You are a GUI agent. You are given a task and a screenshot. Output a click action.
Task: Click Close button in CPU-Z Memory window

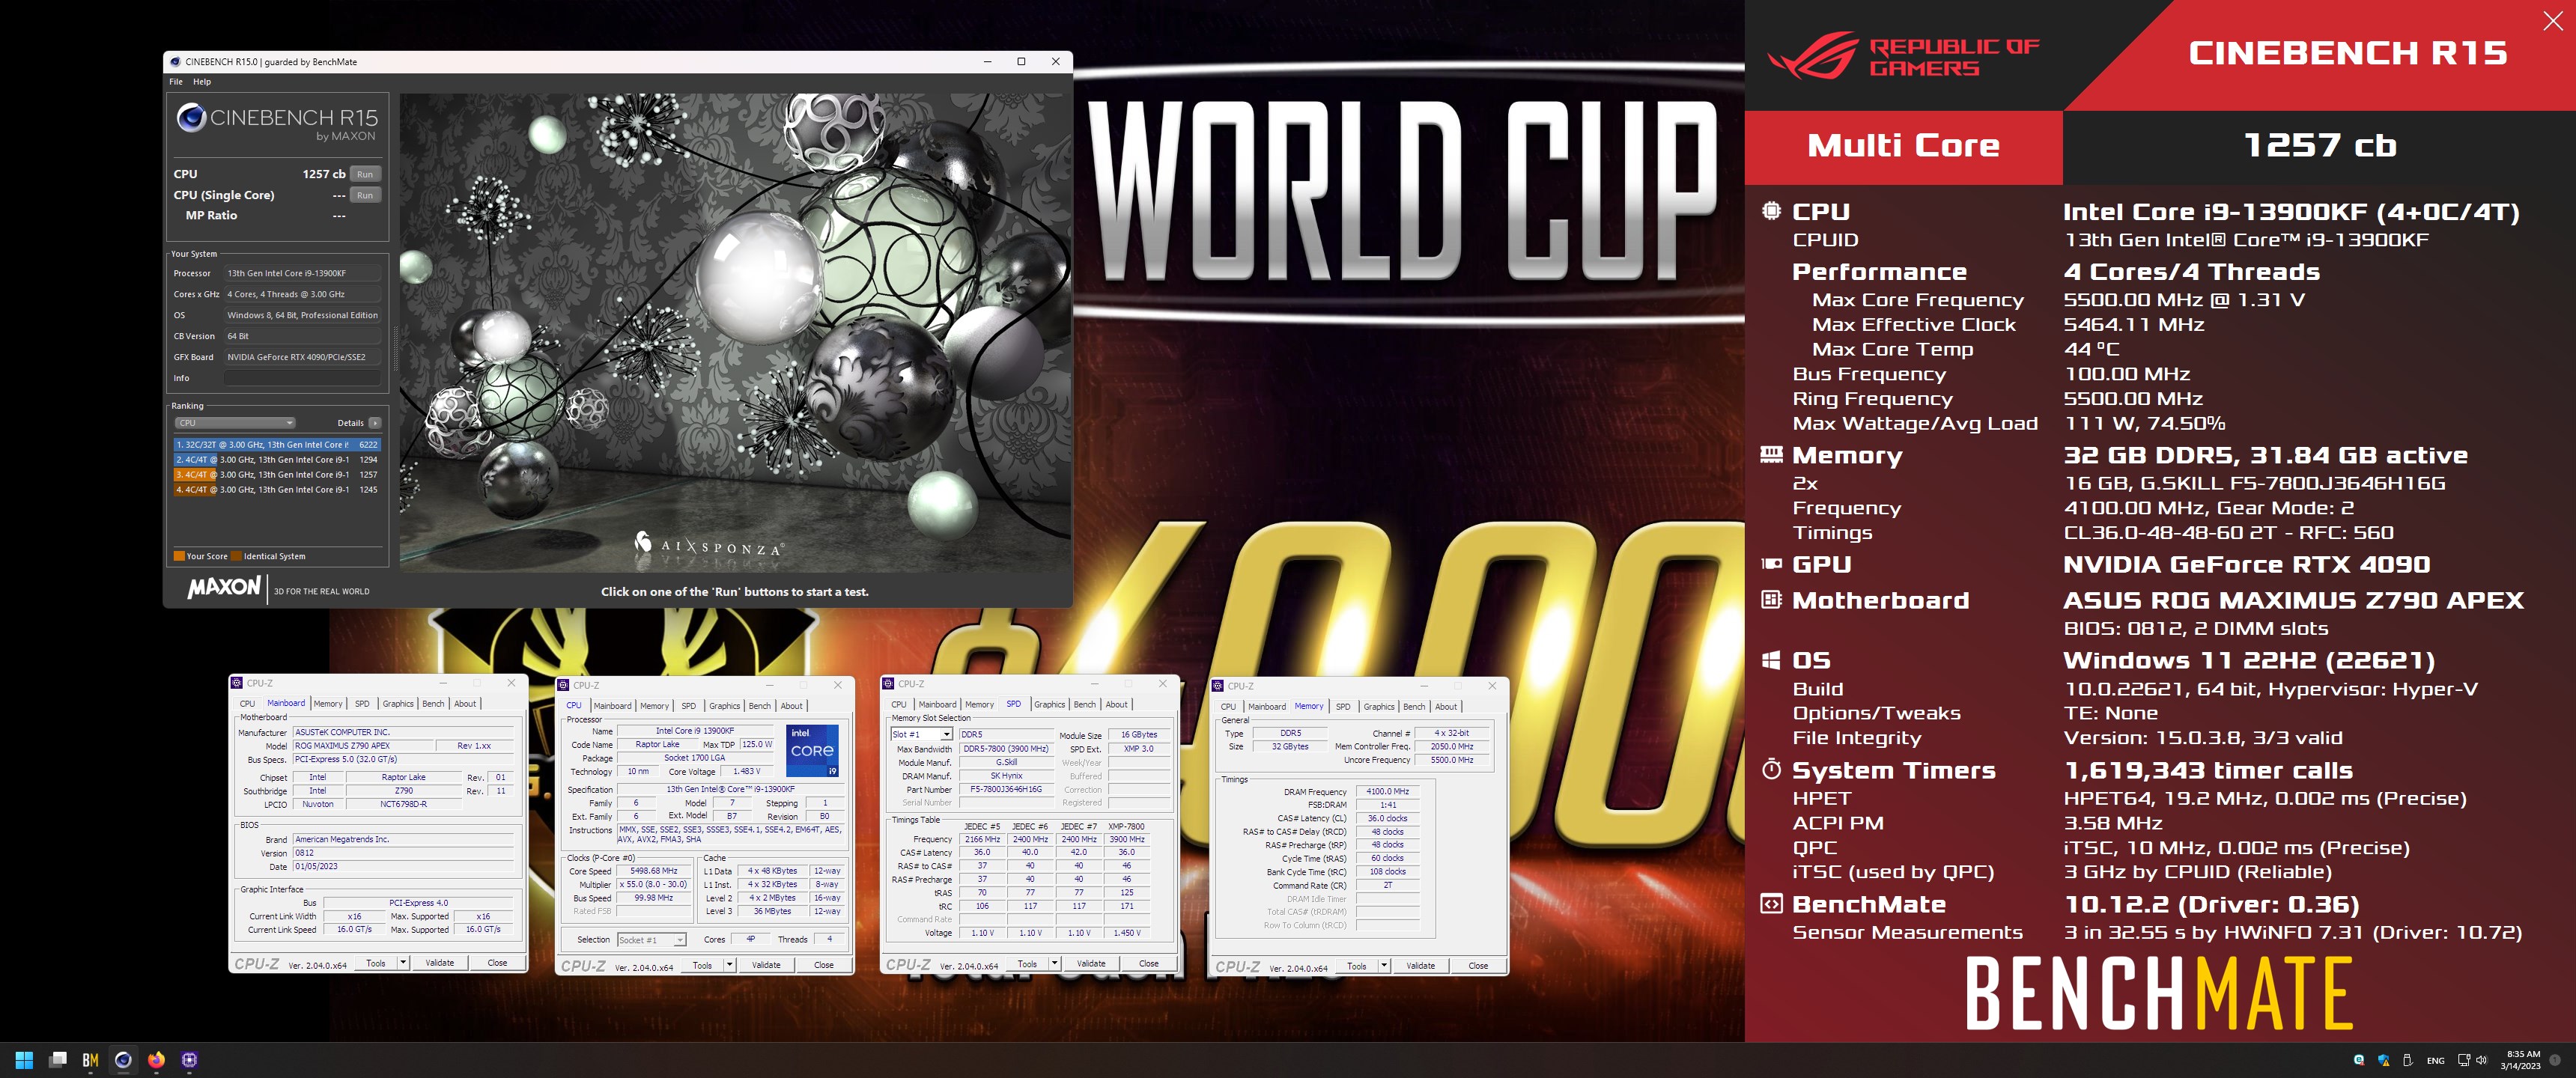[x=1478, y=966]
